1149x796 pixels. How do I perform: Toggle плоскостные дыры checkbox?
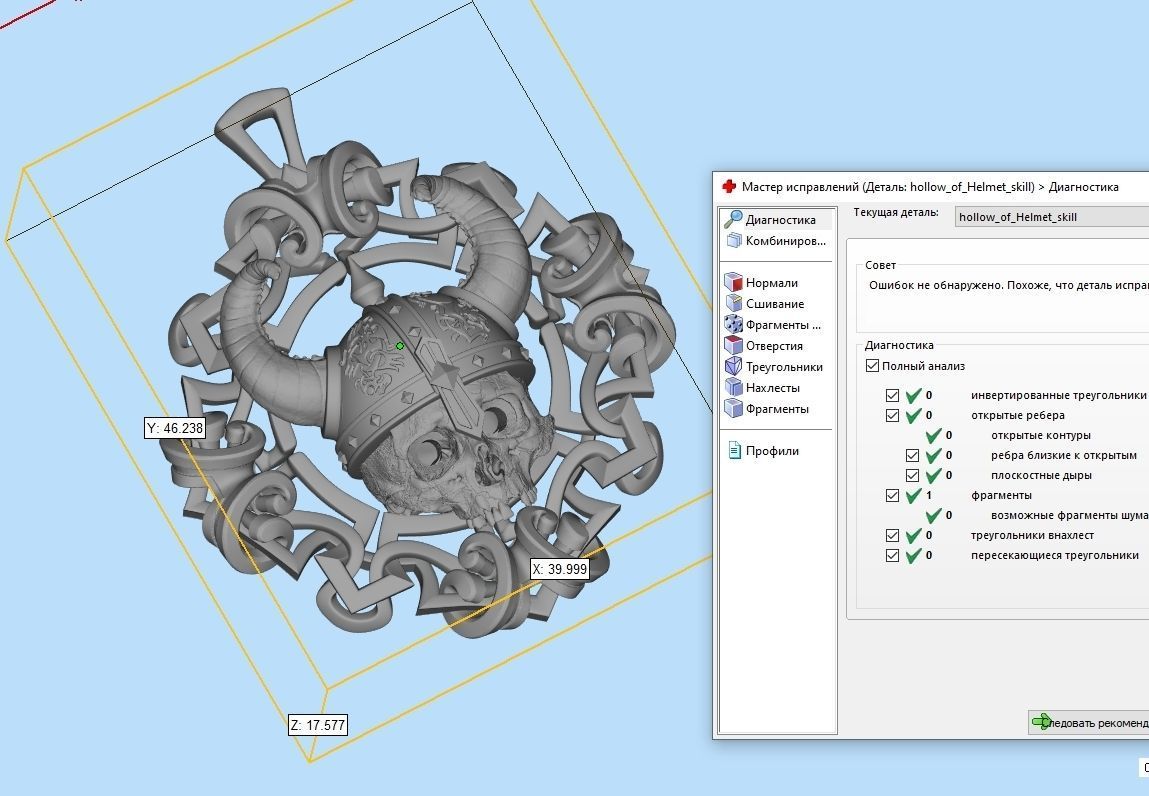(x=912, y=475)
